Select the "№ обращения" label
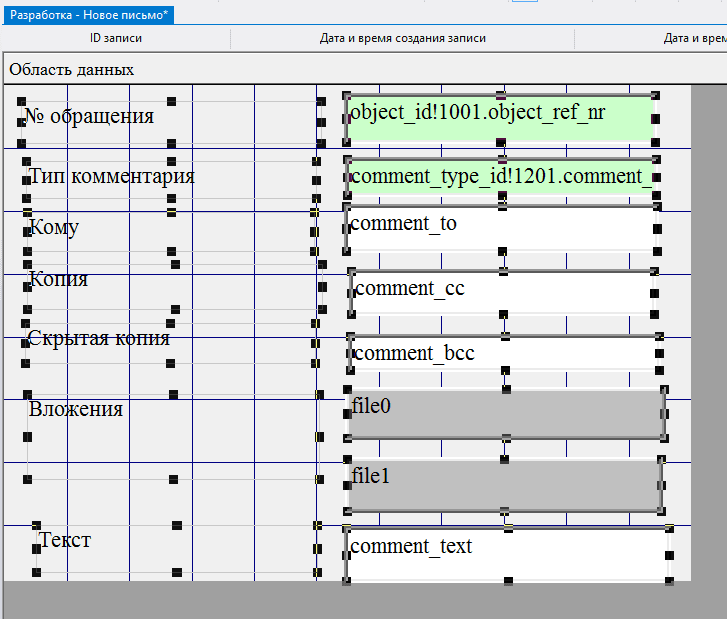The image size is (727, 619). pos(89,116)
